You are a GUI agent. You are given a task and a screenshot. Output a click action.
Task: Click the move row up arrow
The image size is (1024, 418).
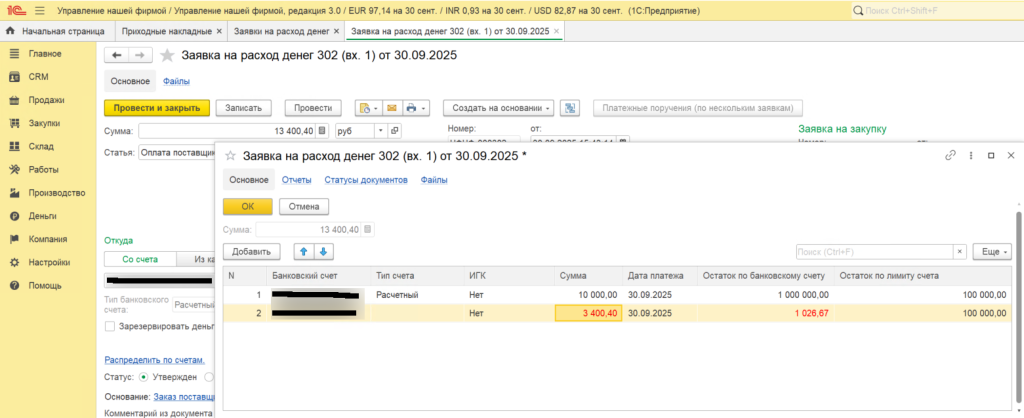tap(302, 252)
